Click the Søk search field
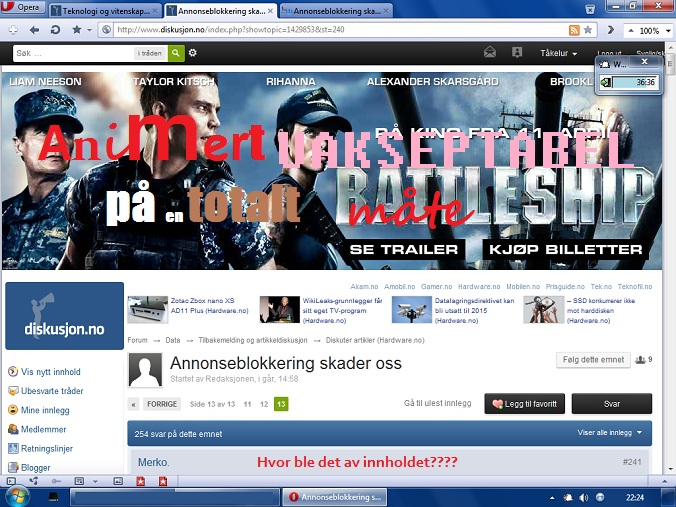676x507 pixels. tap(73, 53)
